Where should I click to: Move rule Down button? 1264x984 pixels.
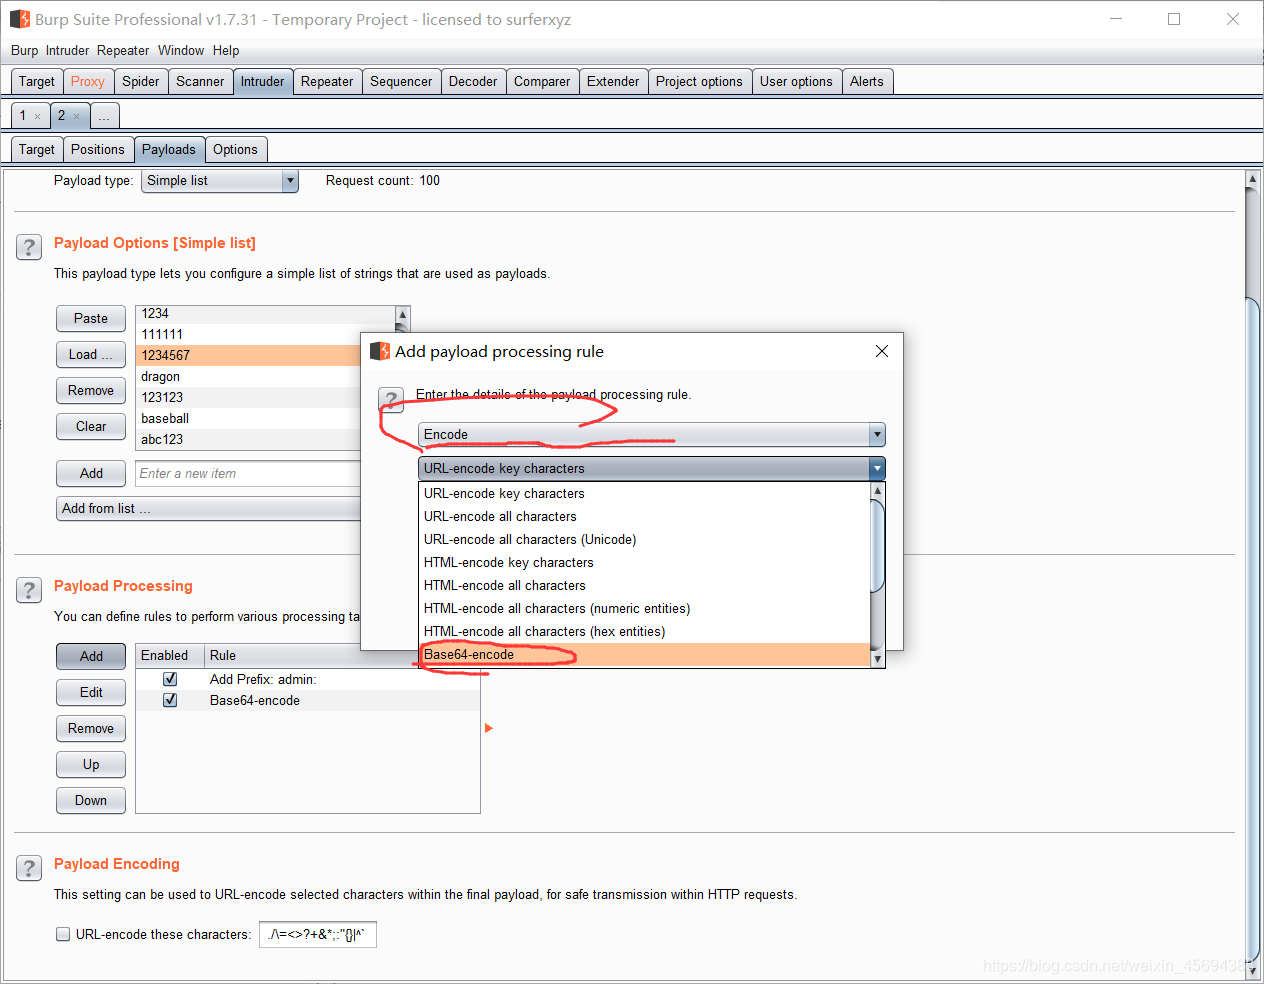(x=91, y=800)
